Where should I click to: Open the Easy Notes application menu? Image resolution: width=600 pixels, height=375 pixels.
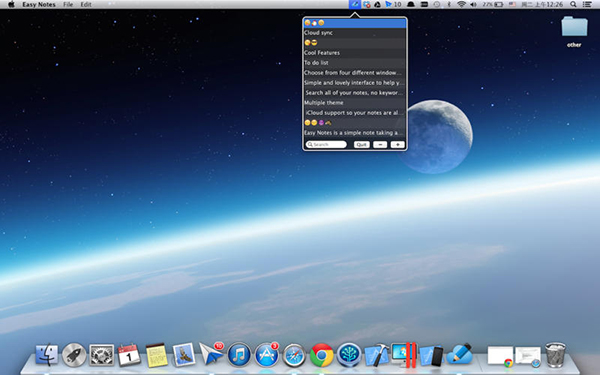39,5
